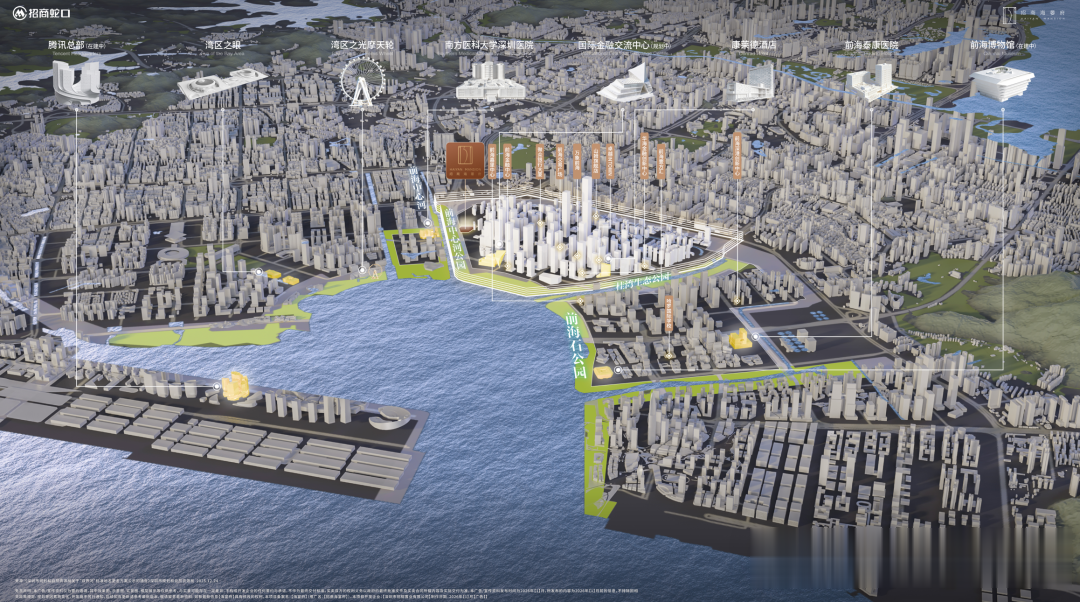Viewport: 1080px width, 602px height.
Task: Click the 前海中心河公园 park label
Action: [454, 238]
